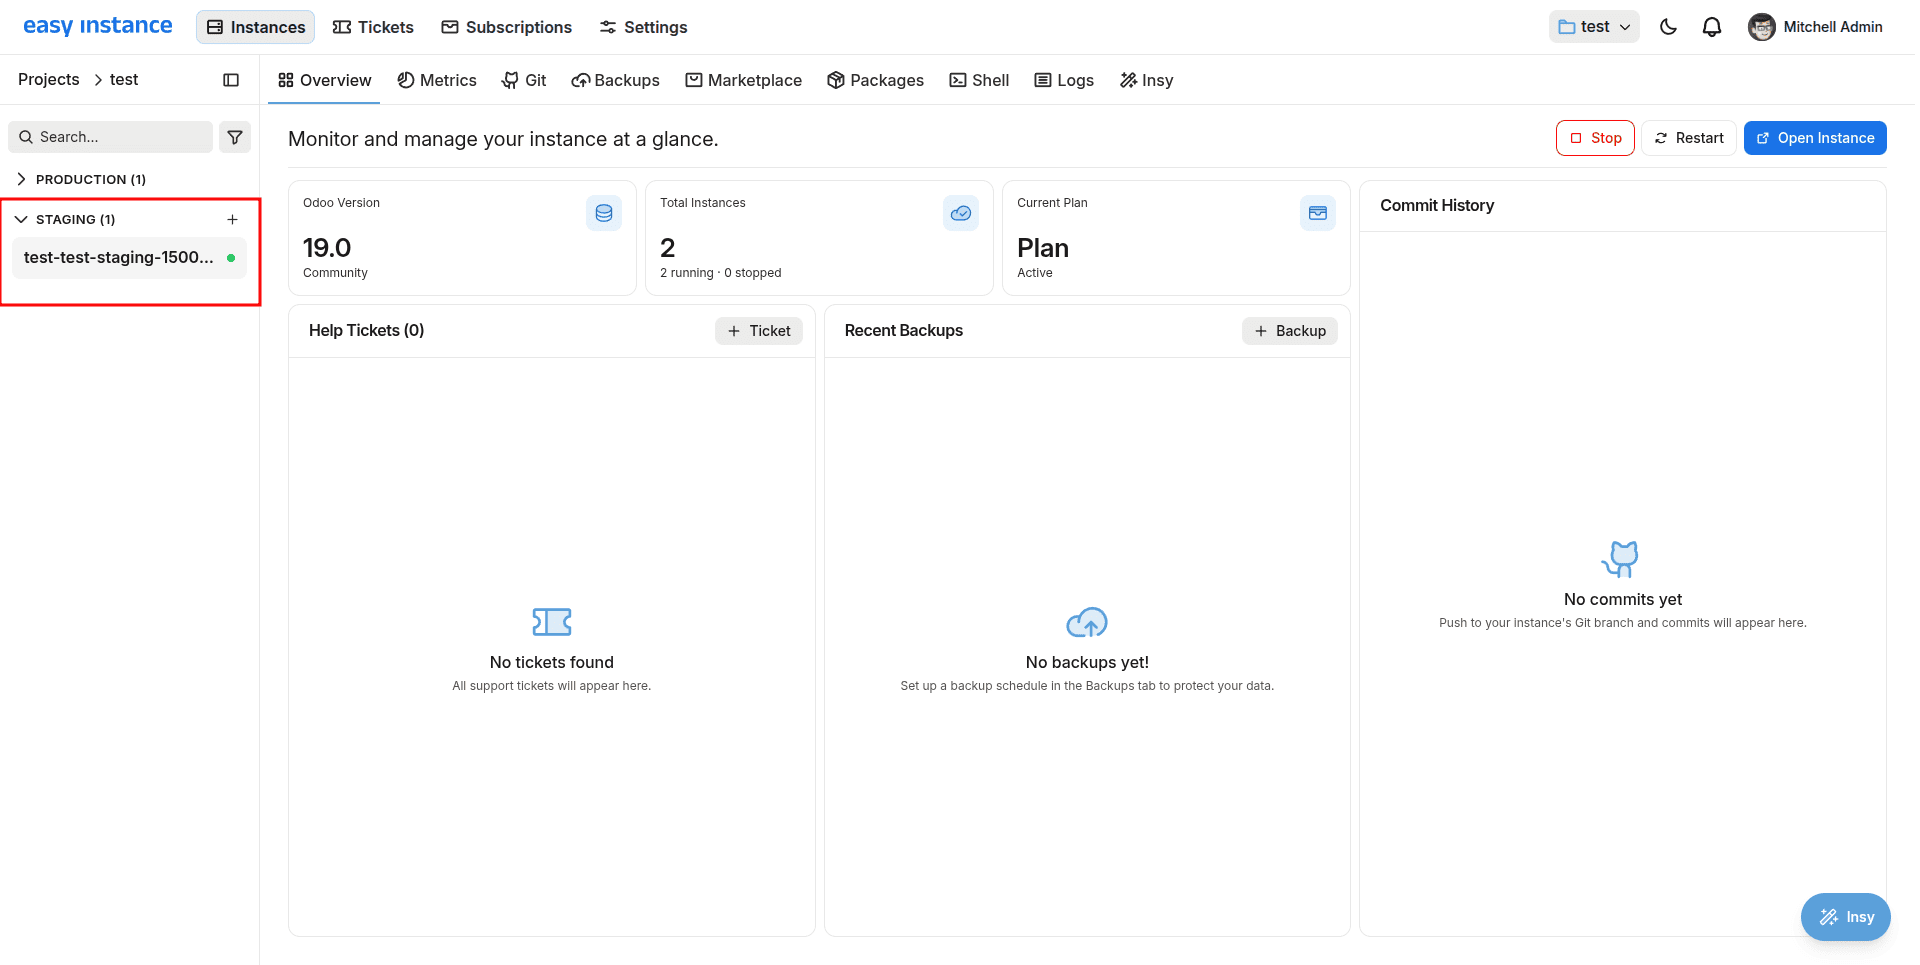Open the floating Insy assistant button
Screen dimensions: 1920x965
point(1846,917)
